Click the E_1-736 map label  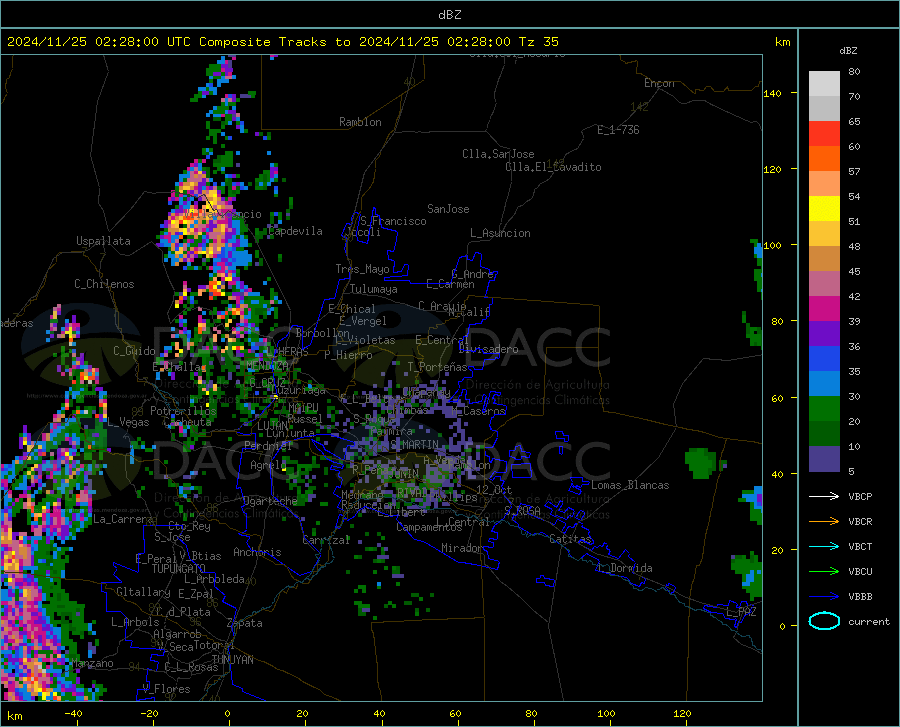tap(618, 130)
